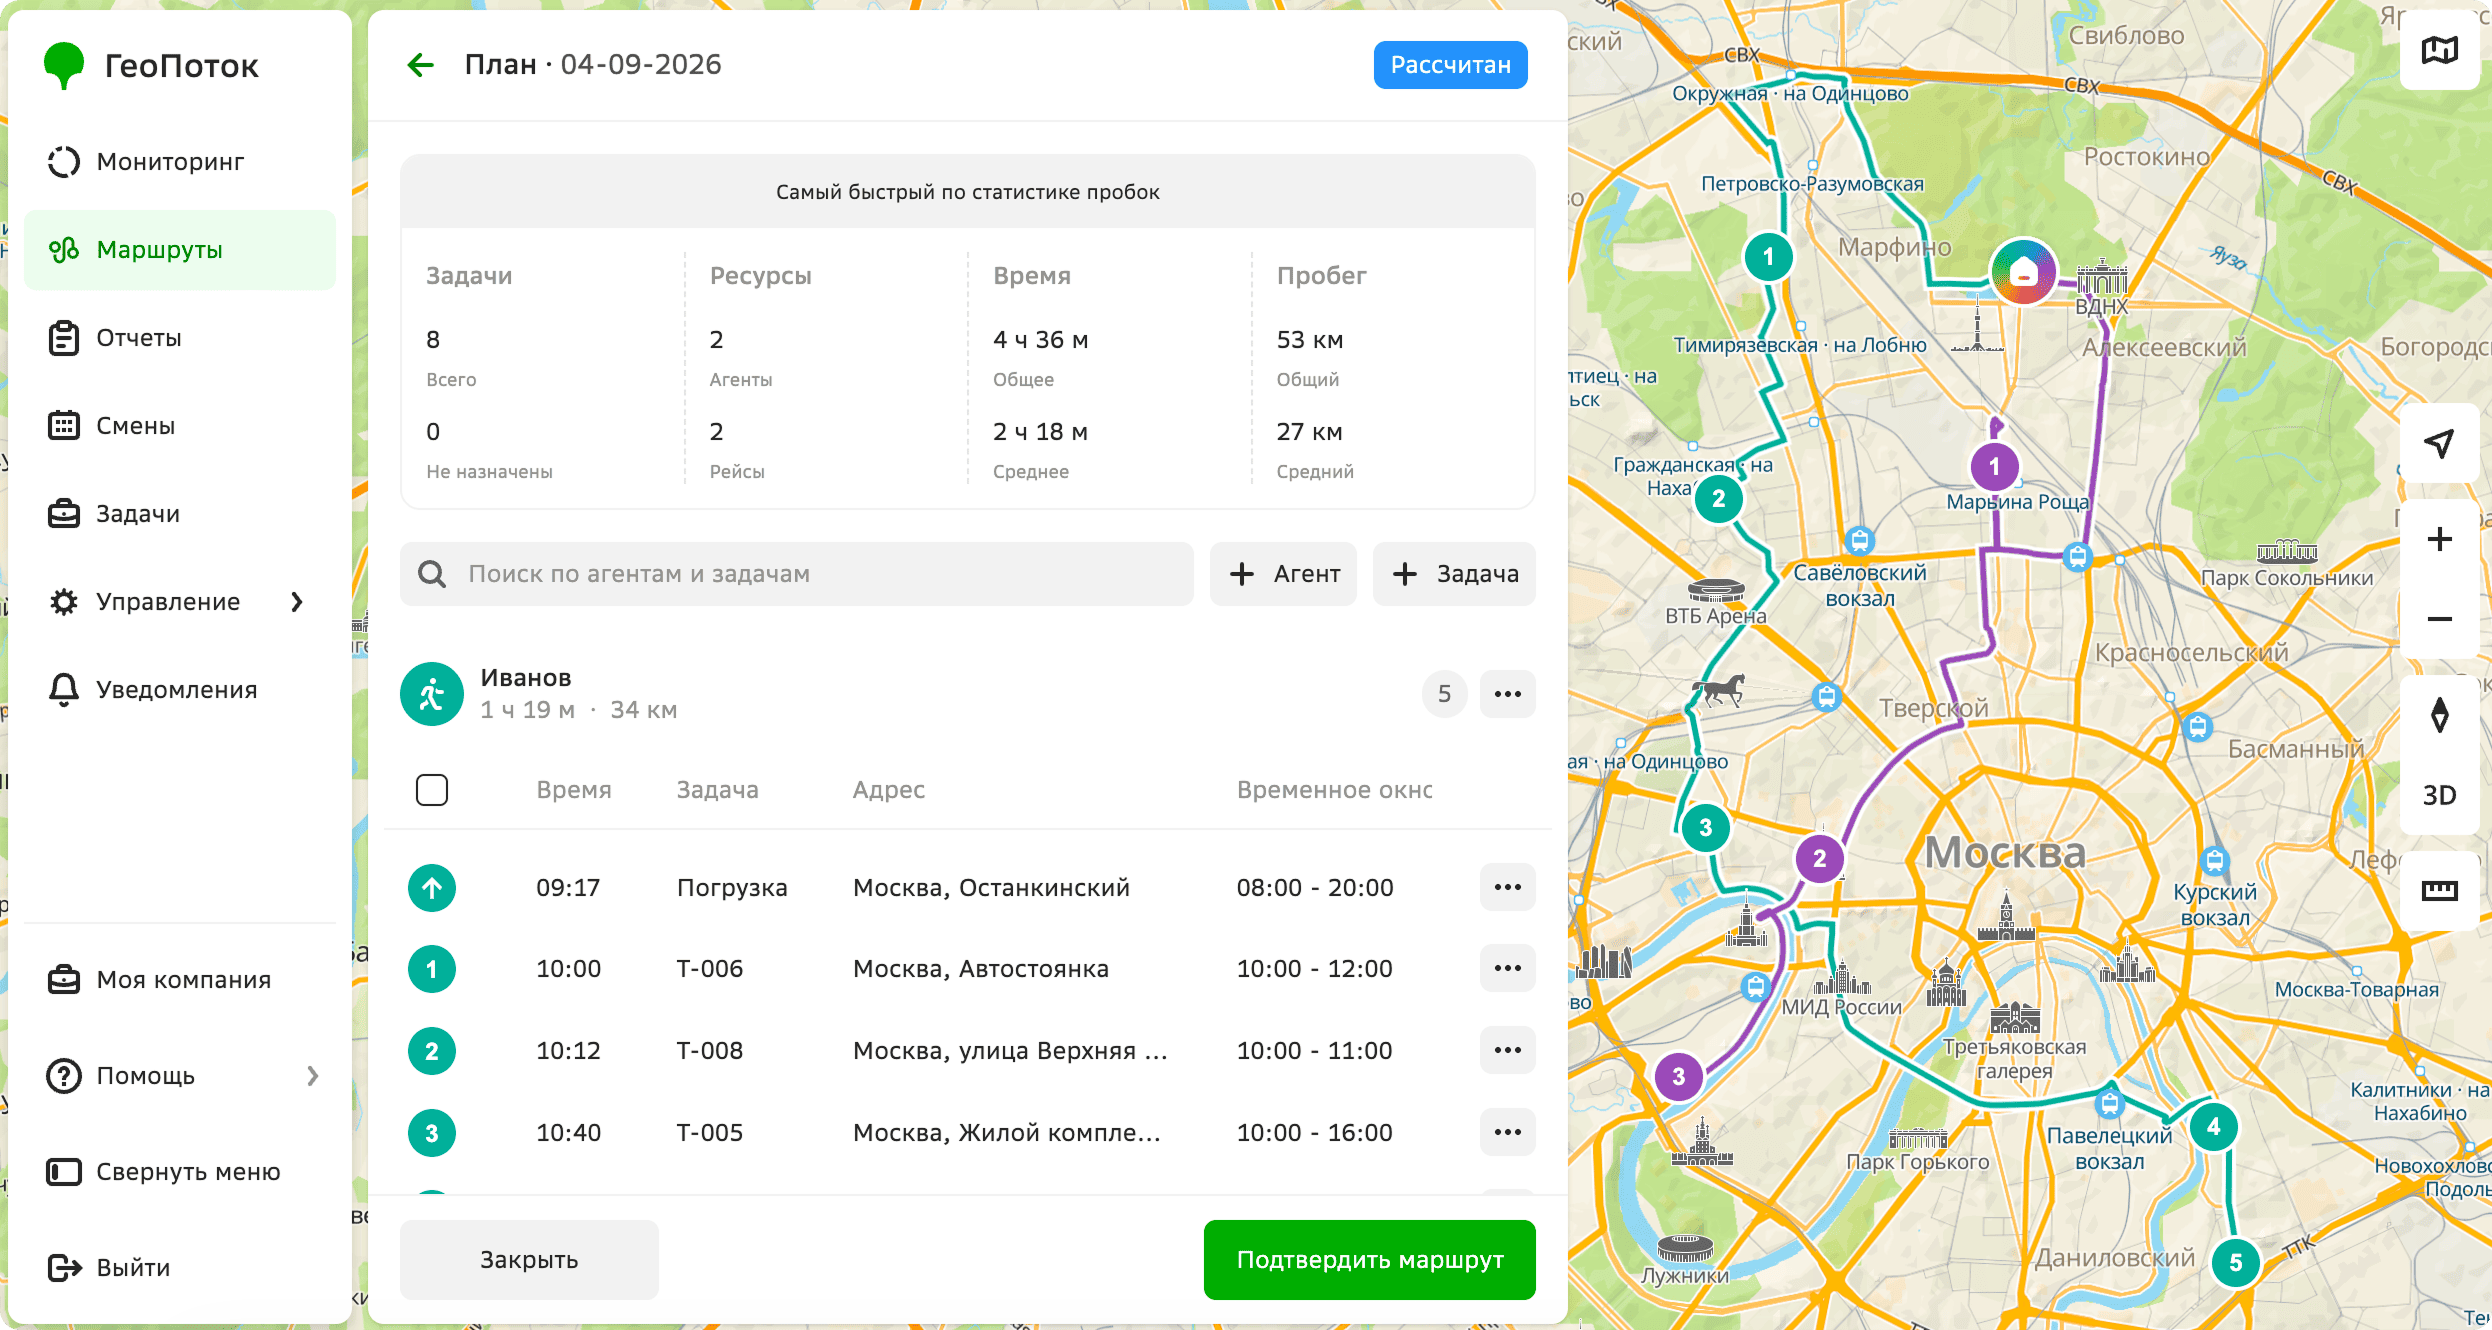Click the Рассчитан status badge
Image resolution: width=2492 pixels, height=1330 pixels.
pyautogui.click(x=1450, y=65)
